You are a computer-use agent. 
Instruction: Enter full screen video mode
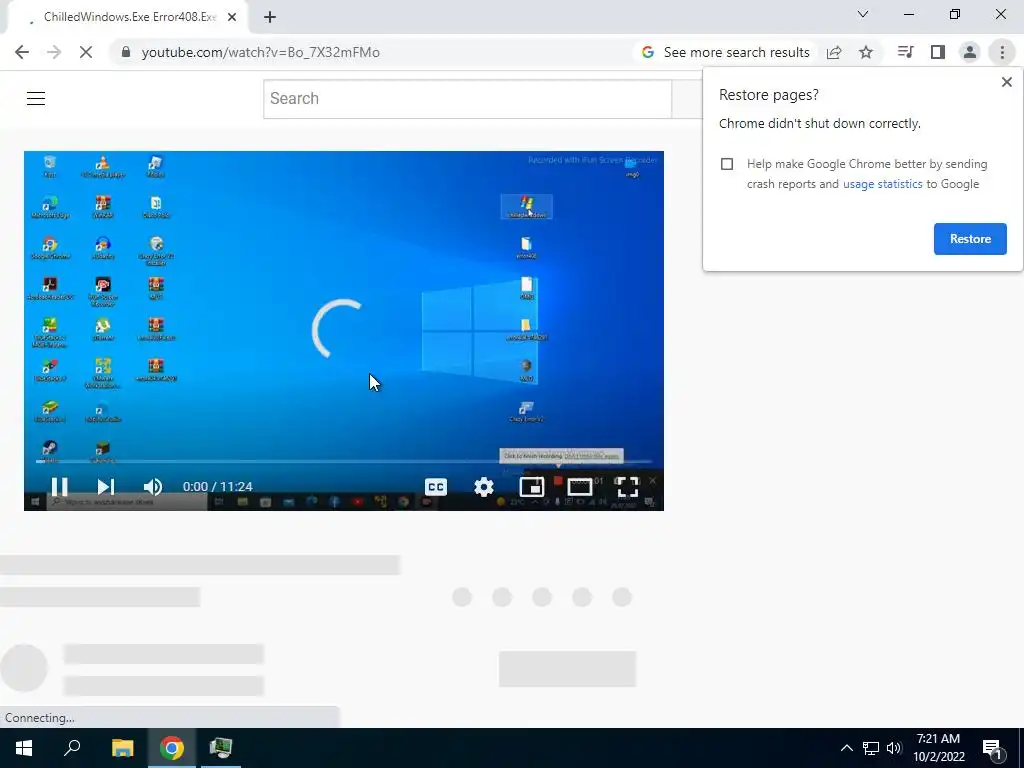(x=628, y=487)
